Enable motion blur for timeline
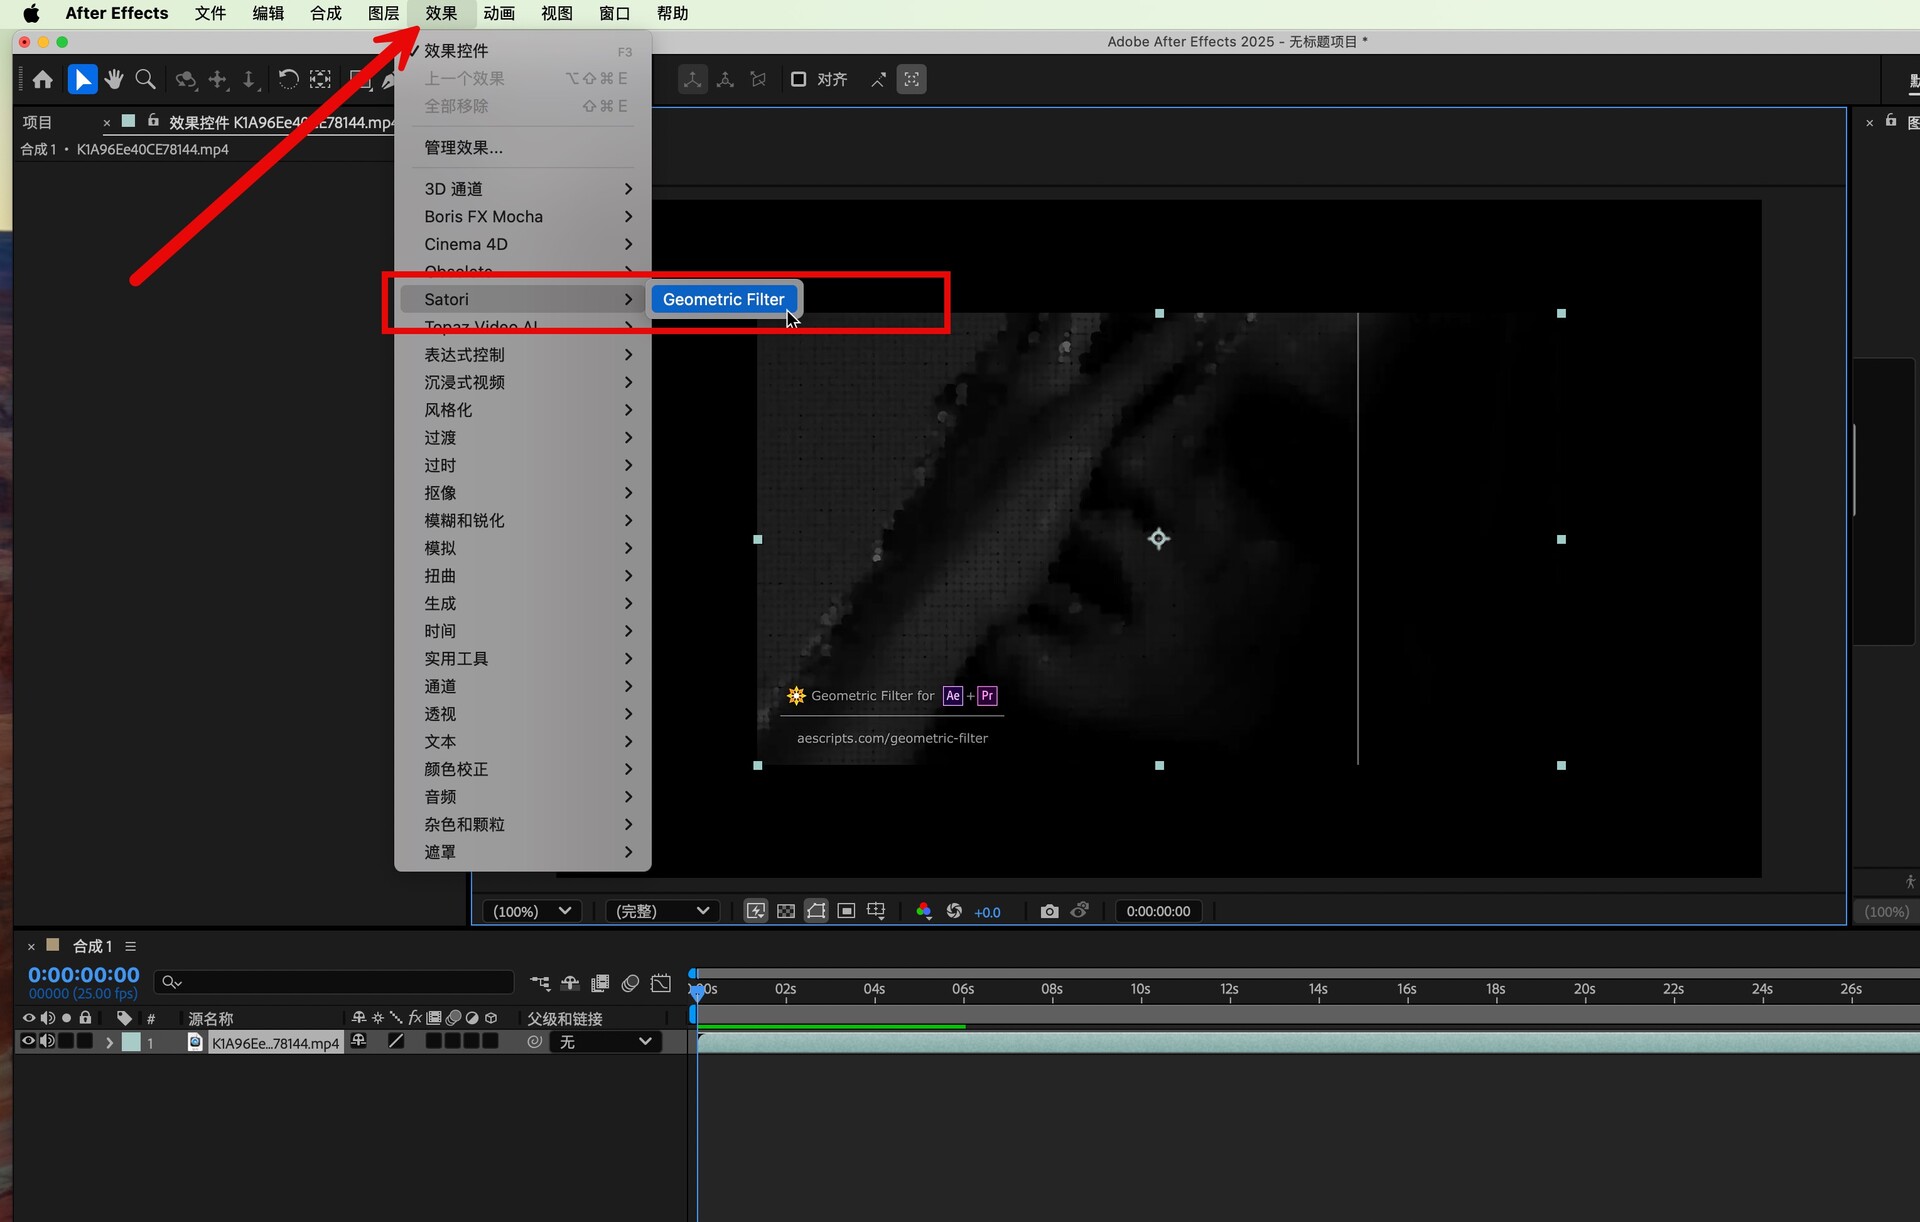The width and height of the screenshot is (1920, 1222). pyautogui.click(x=630, y=983)
